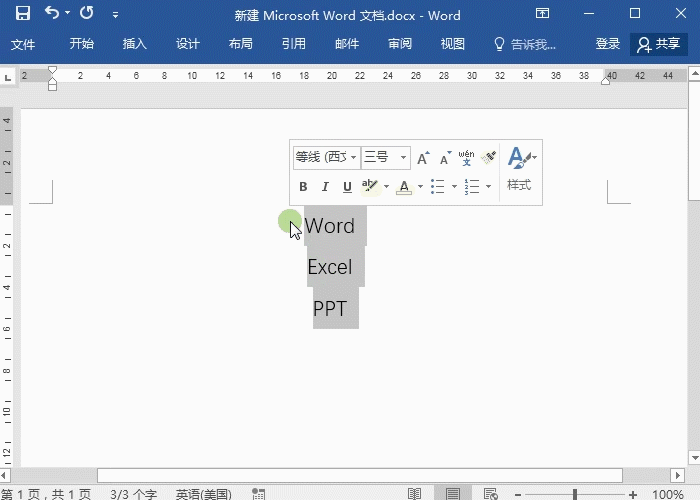Image resolution: width=700 pixels, height=500 pixels.
Task: Click the zoom slider handle
Action: pyautogui.click(x=575, y=494)
